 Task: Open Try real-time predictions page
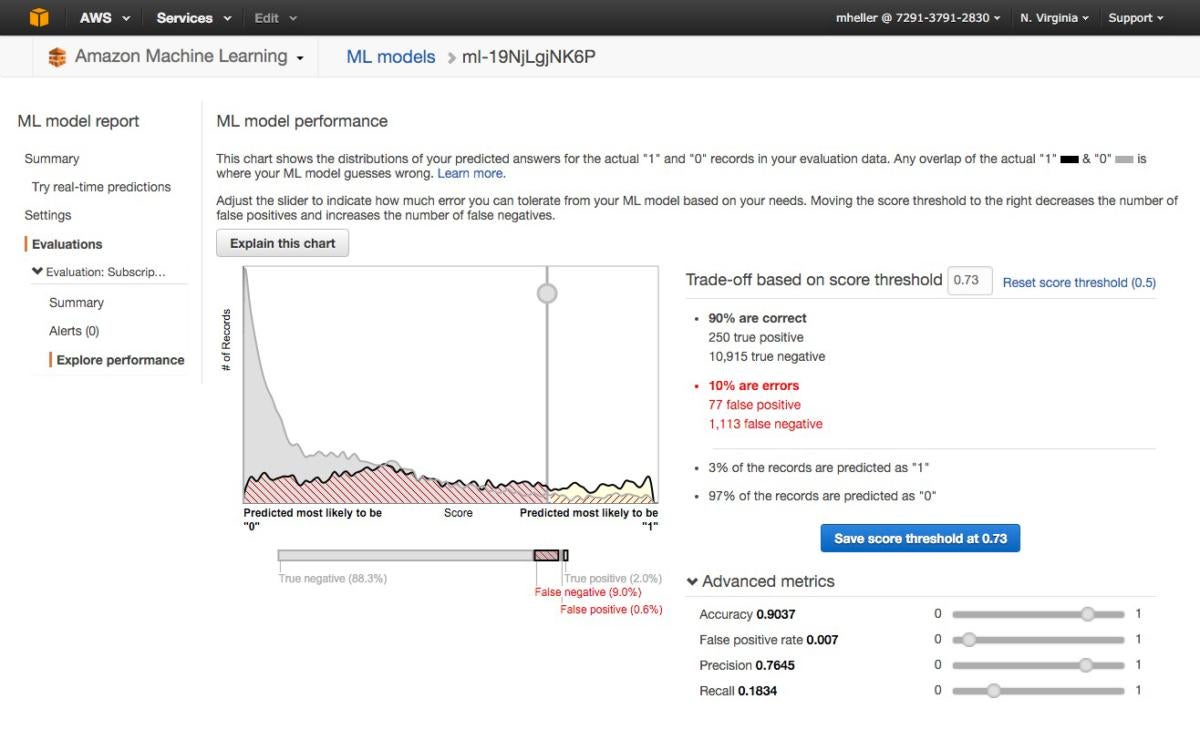click(x=101, y=187)
